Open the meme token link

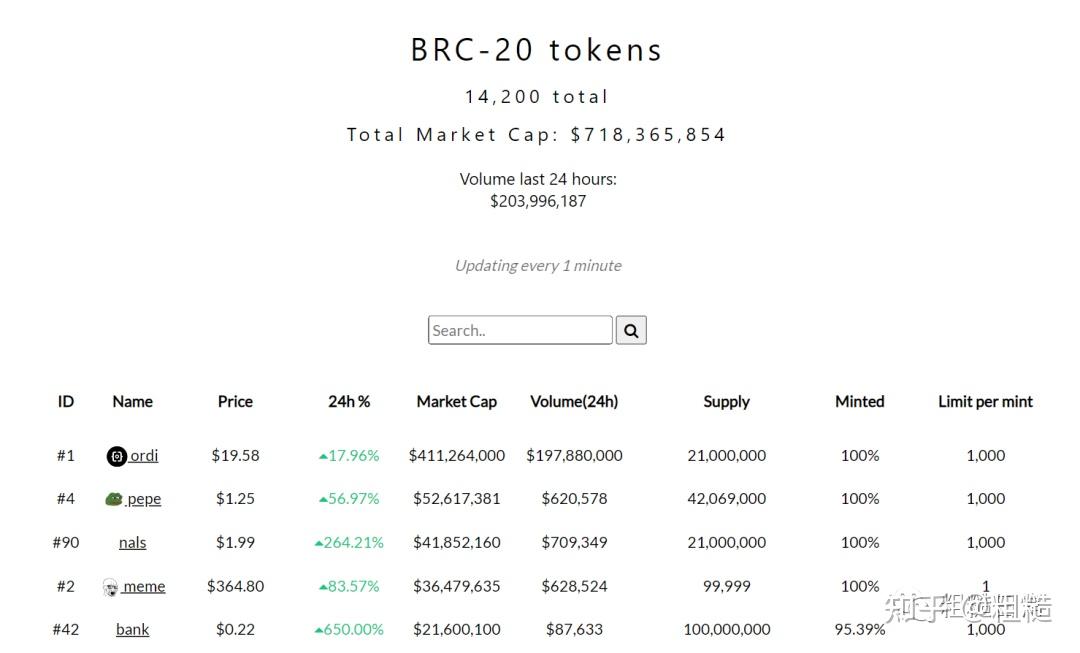144,587
